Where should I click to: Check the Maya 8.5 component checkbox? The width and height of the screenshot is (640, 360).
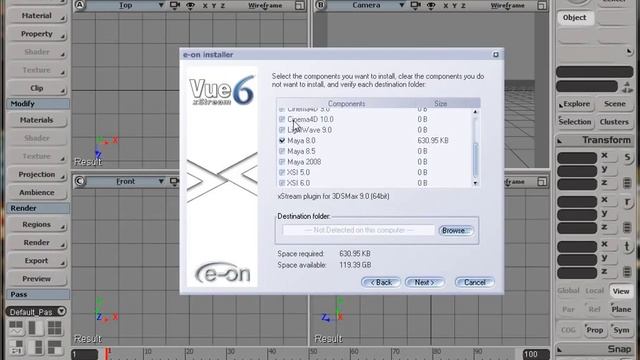point(282,151)
